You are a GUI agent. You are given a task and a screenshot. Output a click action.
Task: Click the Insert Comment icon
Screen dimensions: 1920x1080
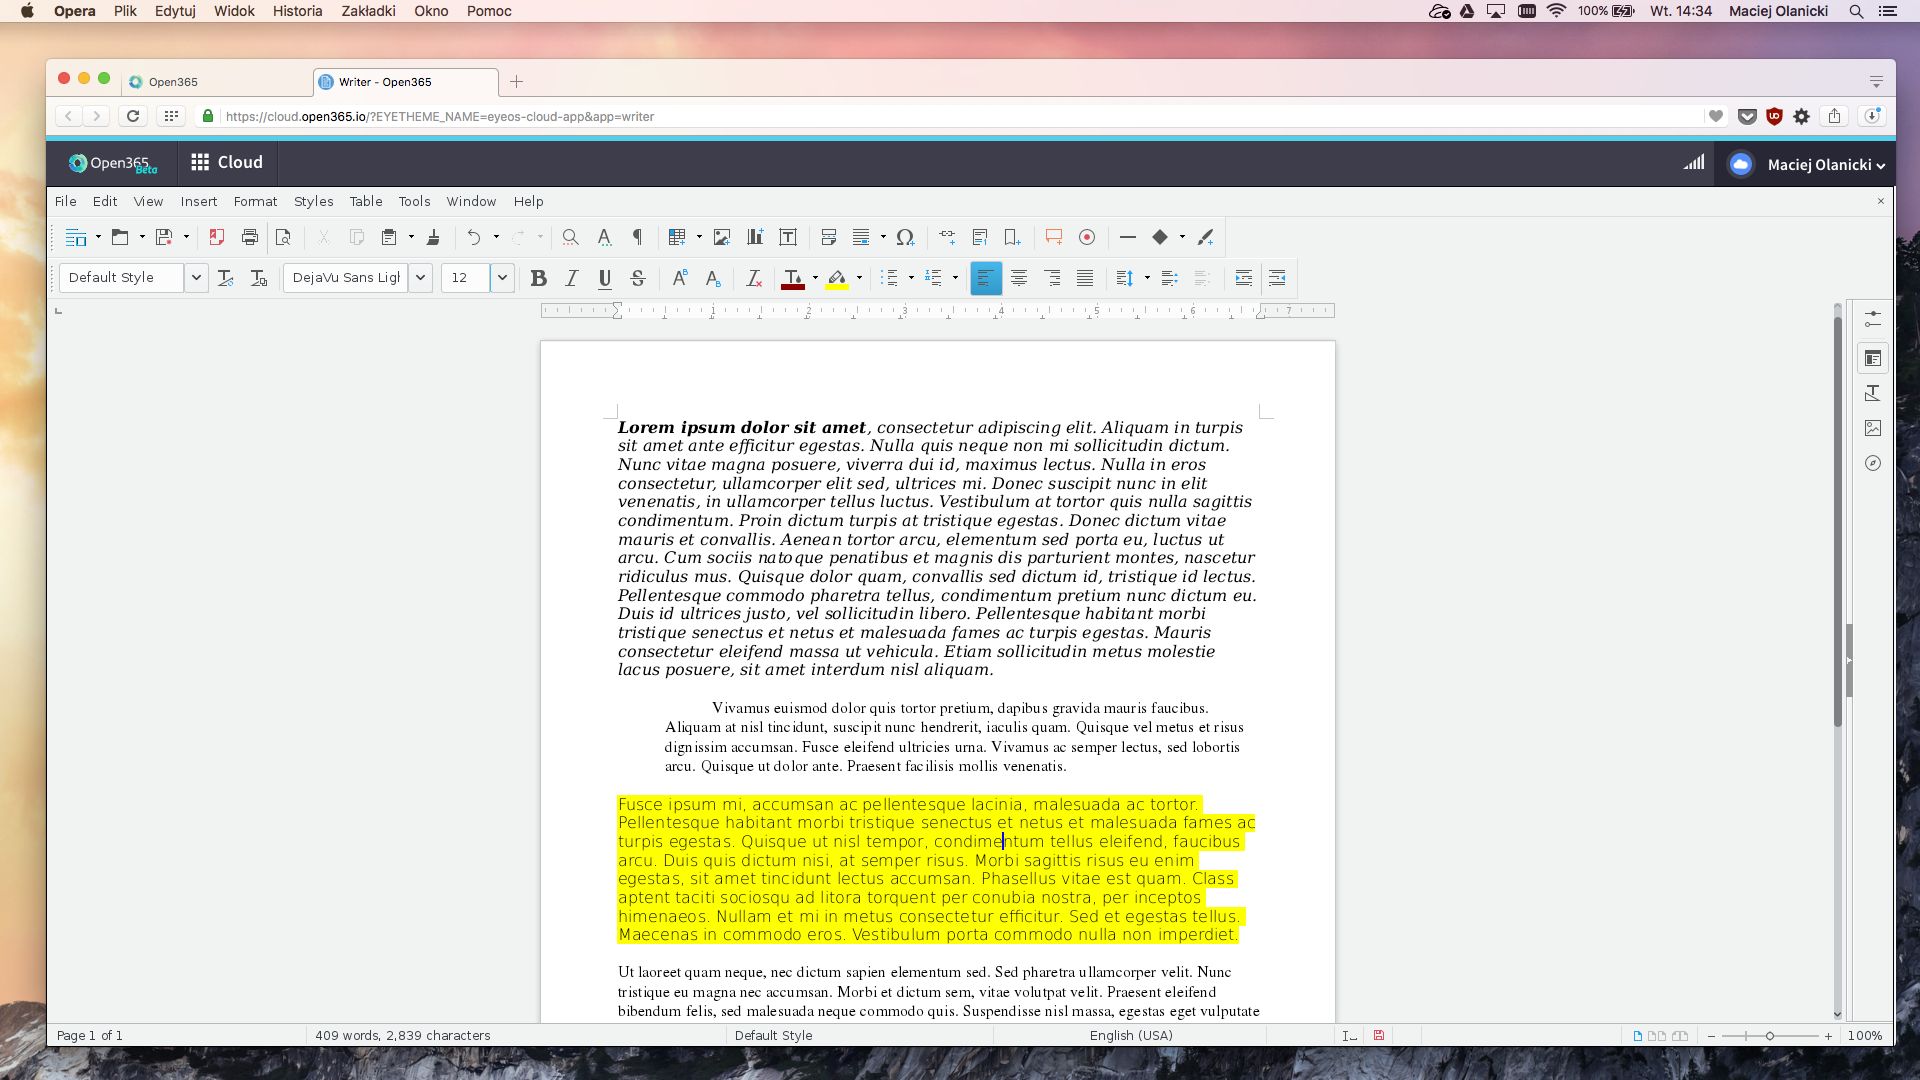(1053, 237)
